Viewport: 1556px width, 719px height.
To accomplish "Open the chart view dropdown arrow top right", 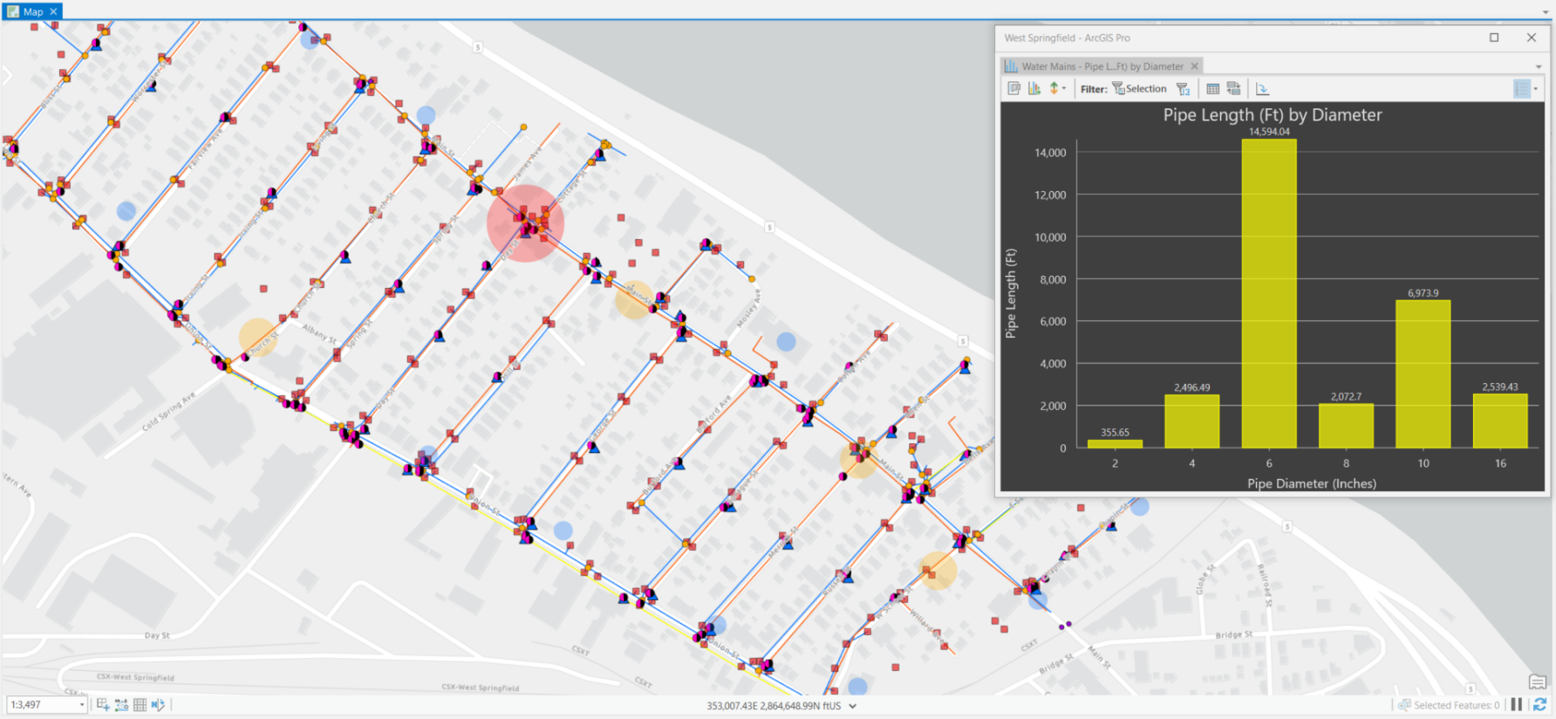I will [x=1541, y=65].
